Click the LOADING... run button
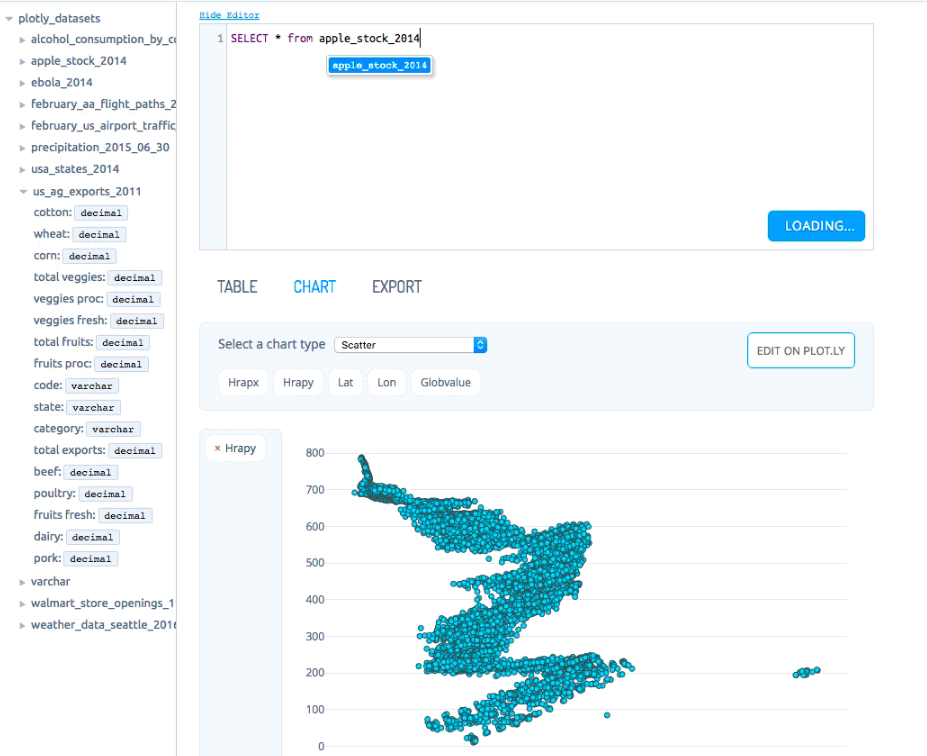Viewport: 927px width, 756px height. point(816,226)
